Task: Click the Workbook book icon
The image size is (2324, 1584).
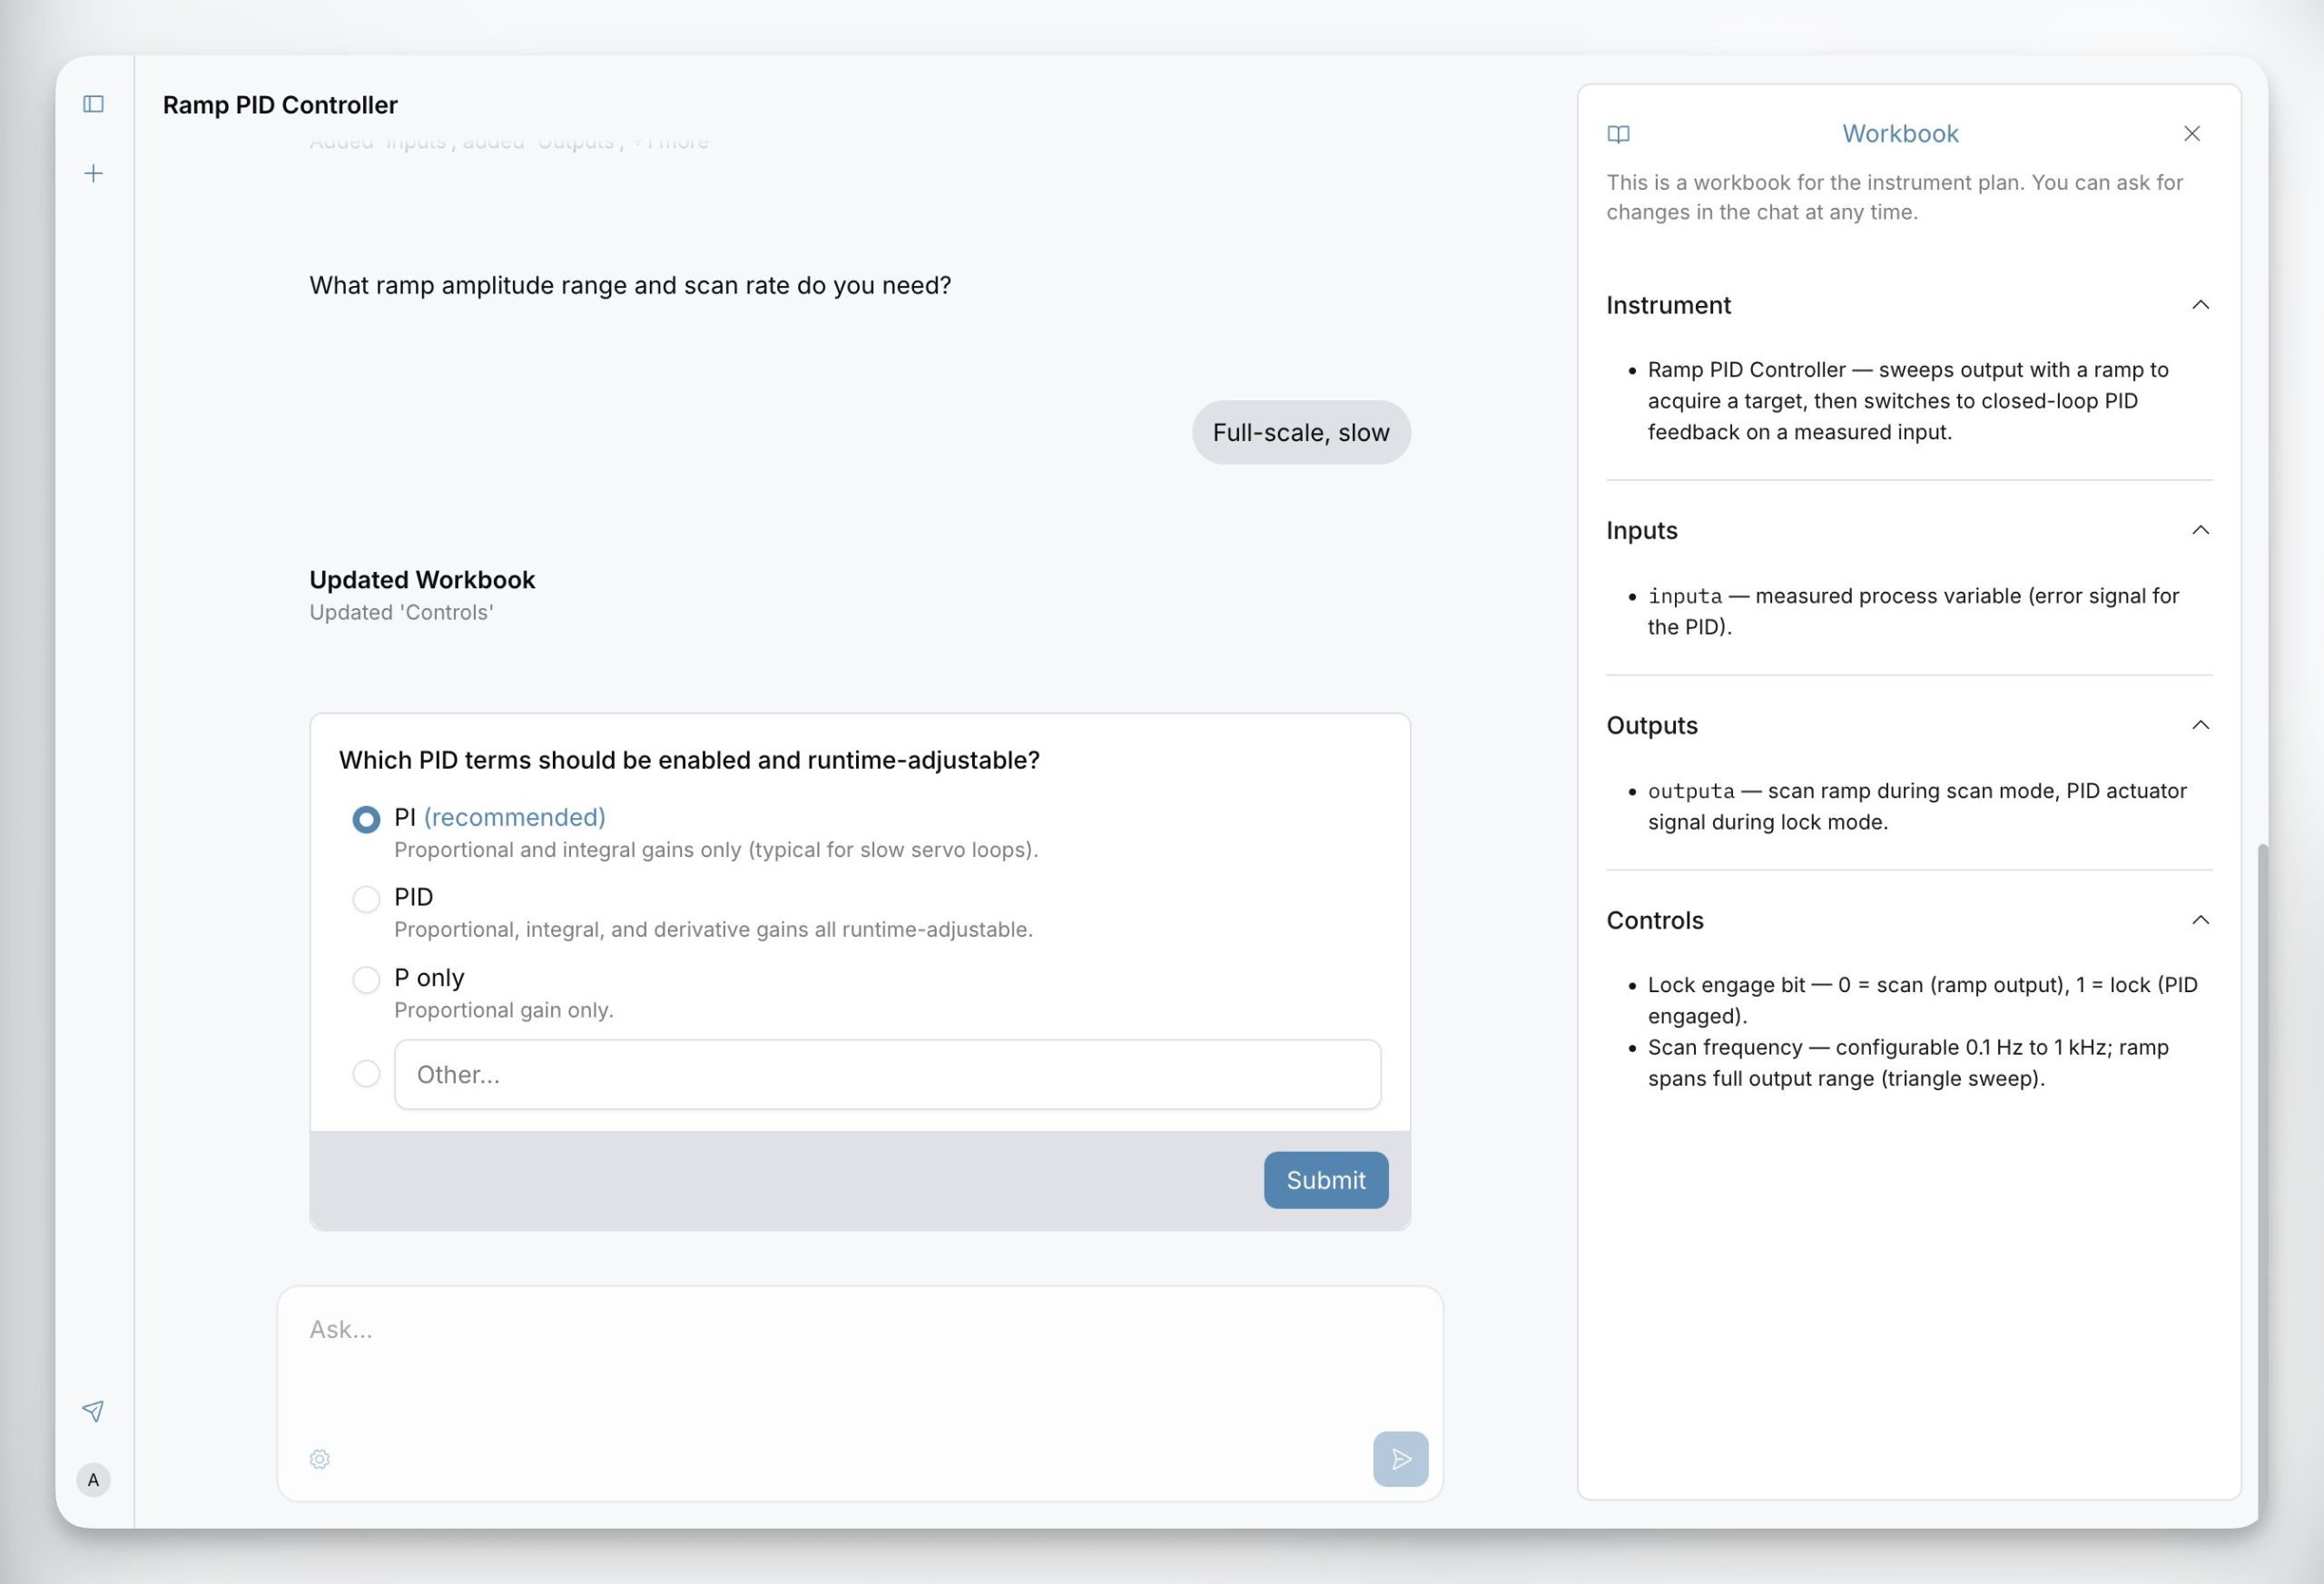Action: (1618, 134)
